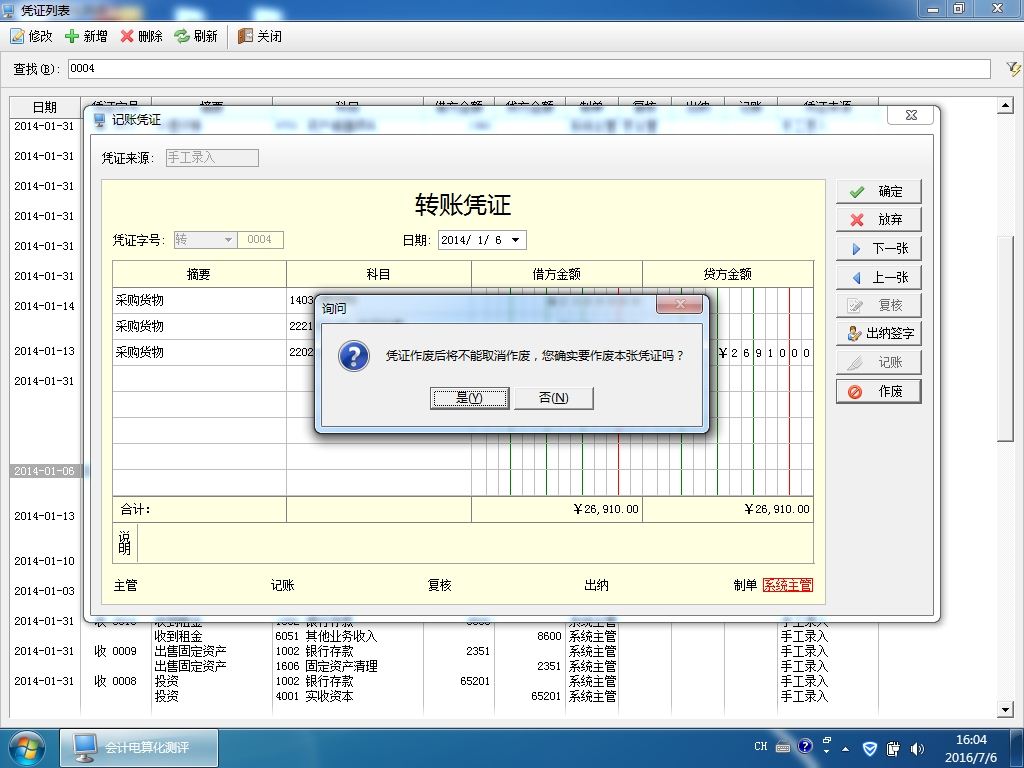Click the 说明 notes text area
The height and width of the screenshot is (768, 1024).
pos(475,543)
